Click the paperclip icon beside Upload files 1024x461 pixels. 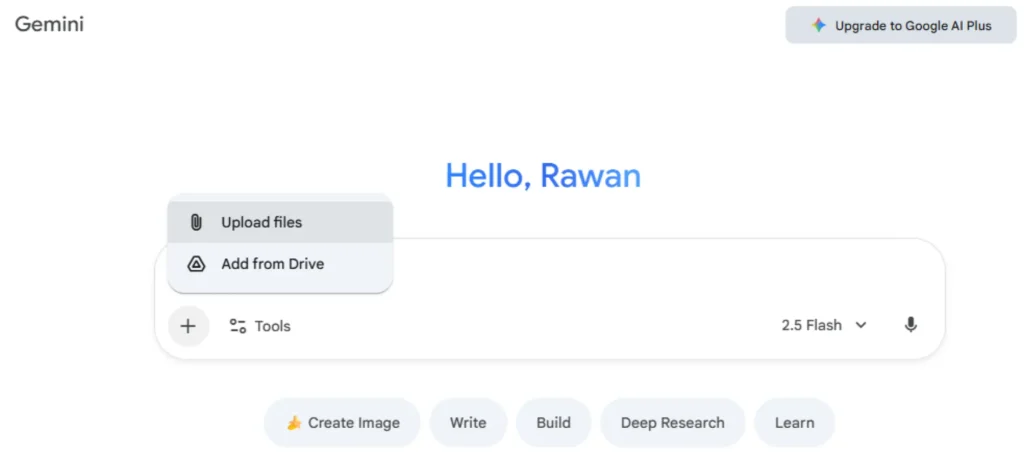point(197,222)
